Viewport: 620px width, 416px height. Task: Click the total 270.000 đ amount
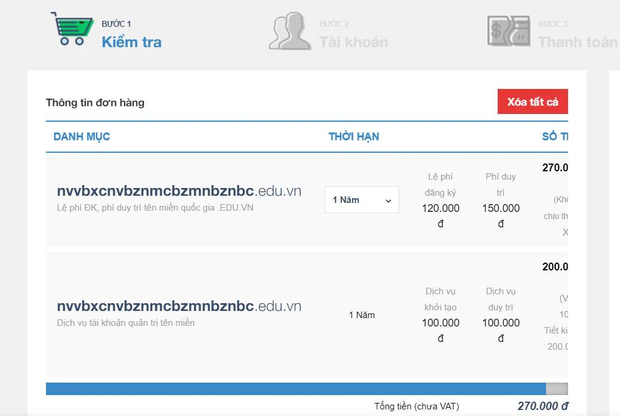535,407
